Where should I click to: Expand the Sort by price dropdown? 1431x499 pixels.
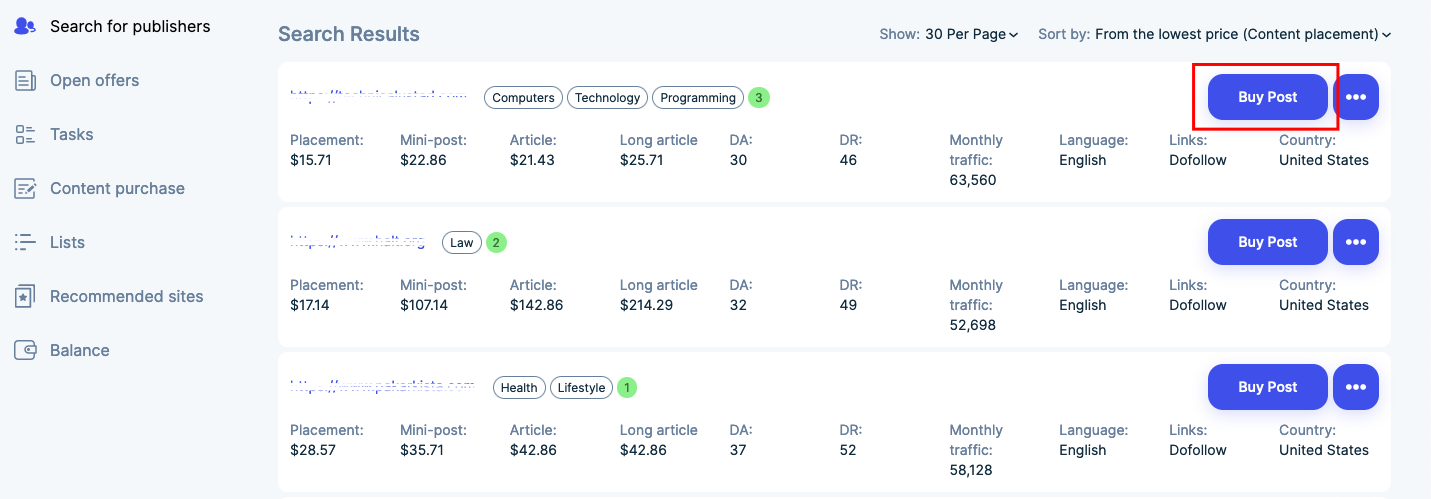(x=1242, y=34)
